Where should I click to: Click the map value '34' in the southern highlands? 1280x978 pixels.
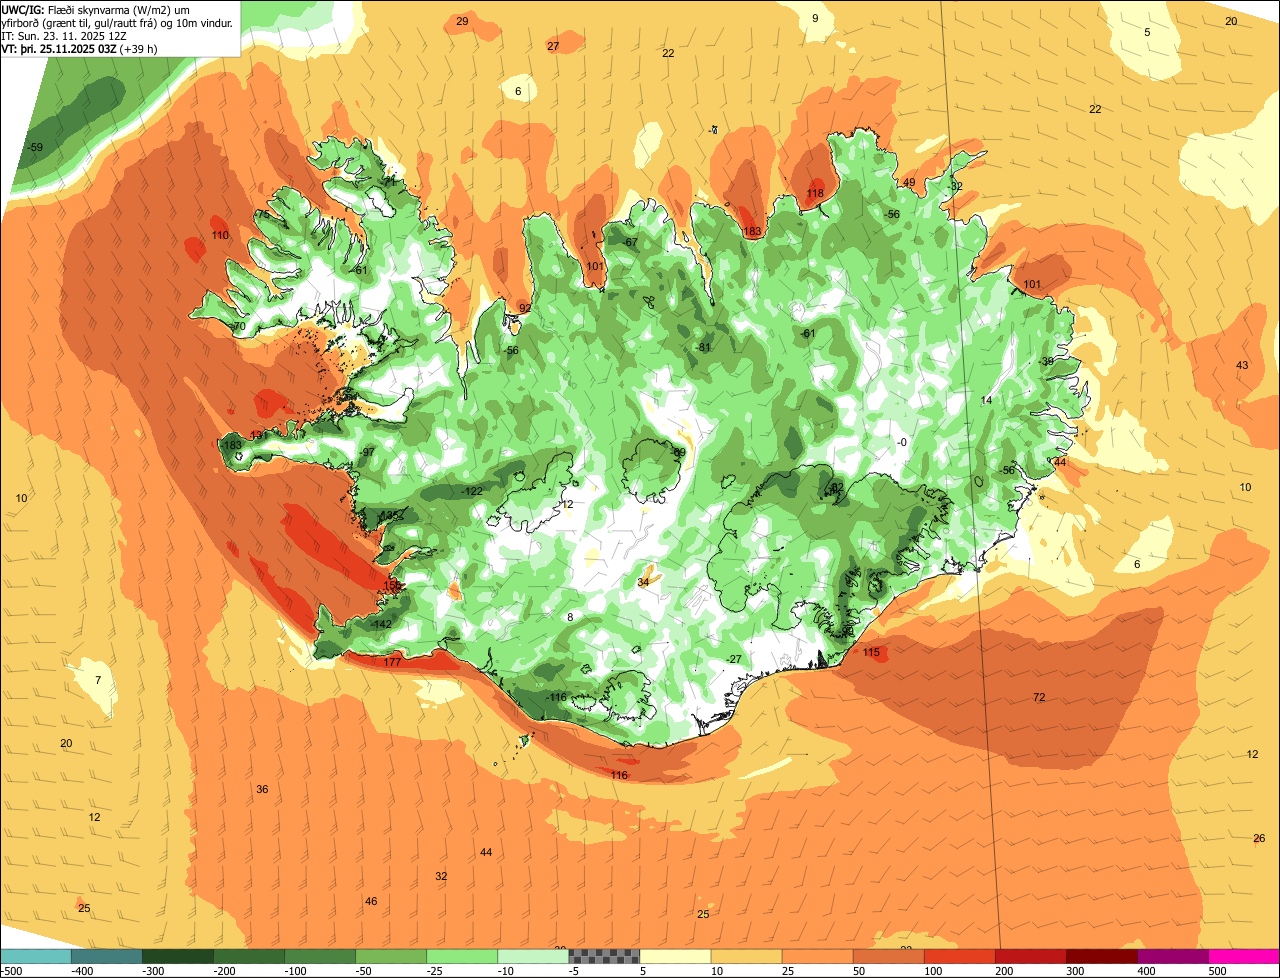(x=643, y=582)
